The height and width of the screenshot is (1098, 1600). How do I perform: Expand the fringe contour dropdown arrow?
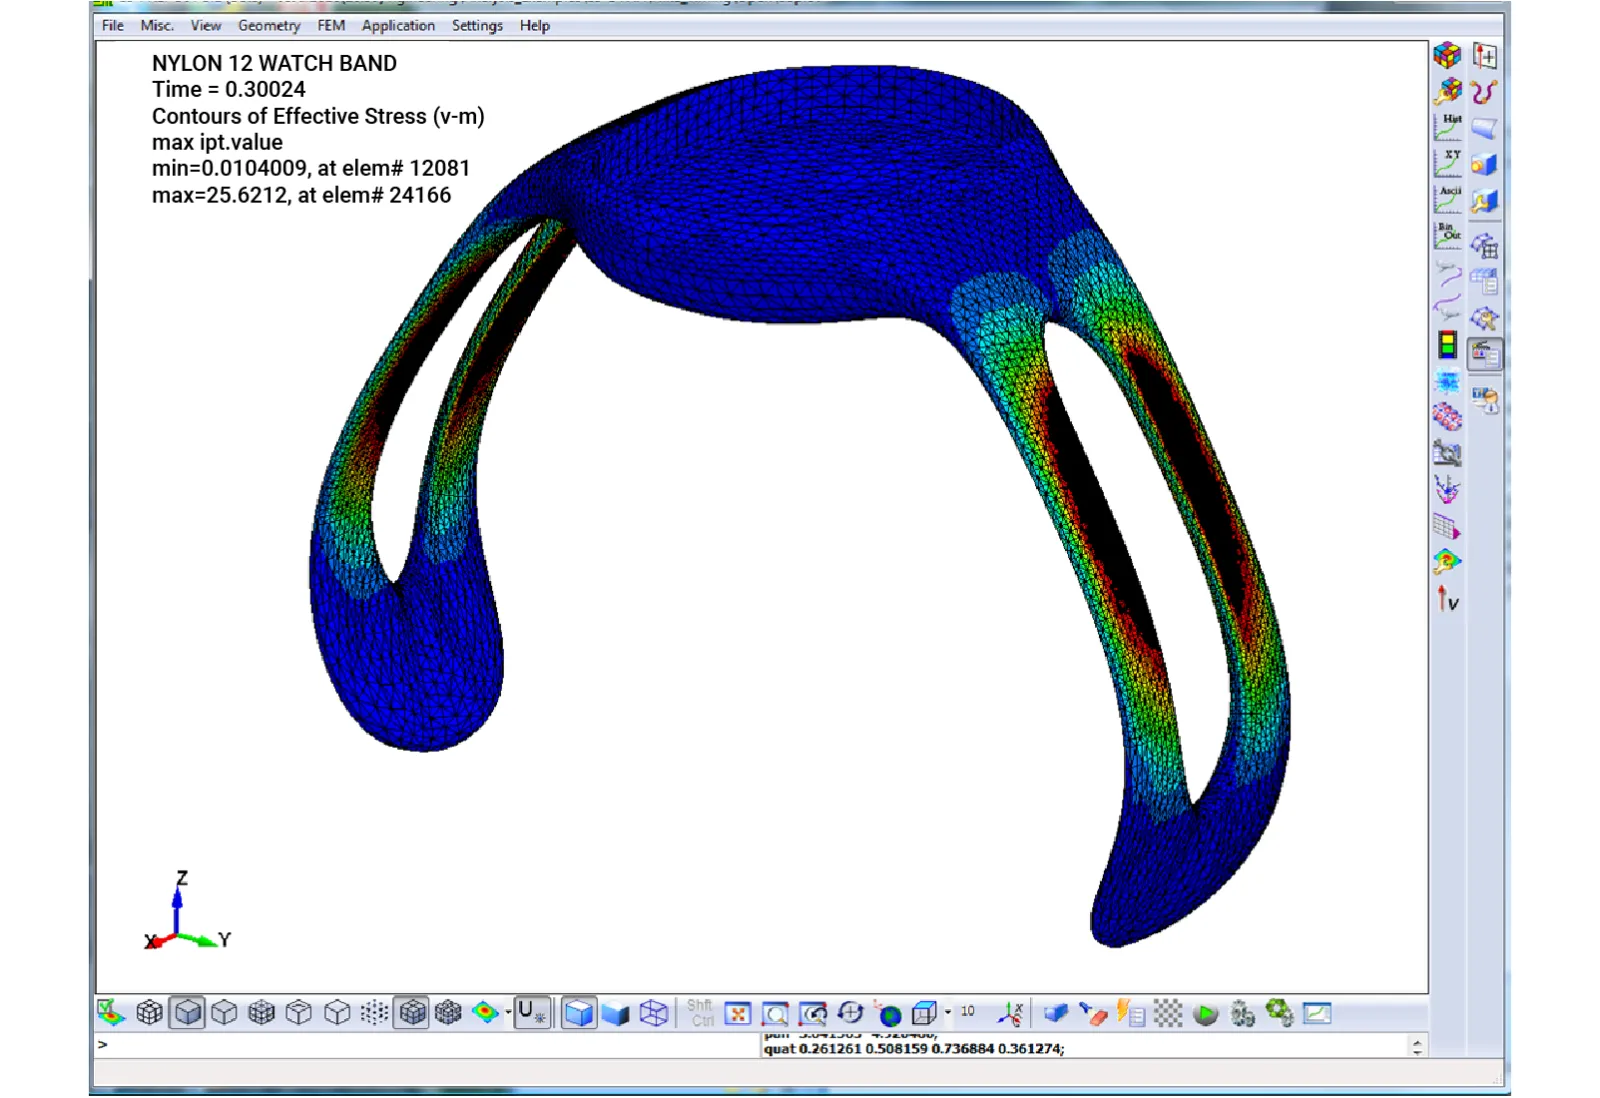click(508, 1013)
